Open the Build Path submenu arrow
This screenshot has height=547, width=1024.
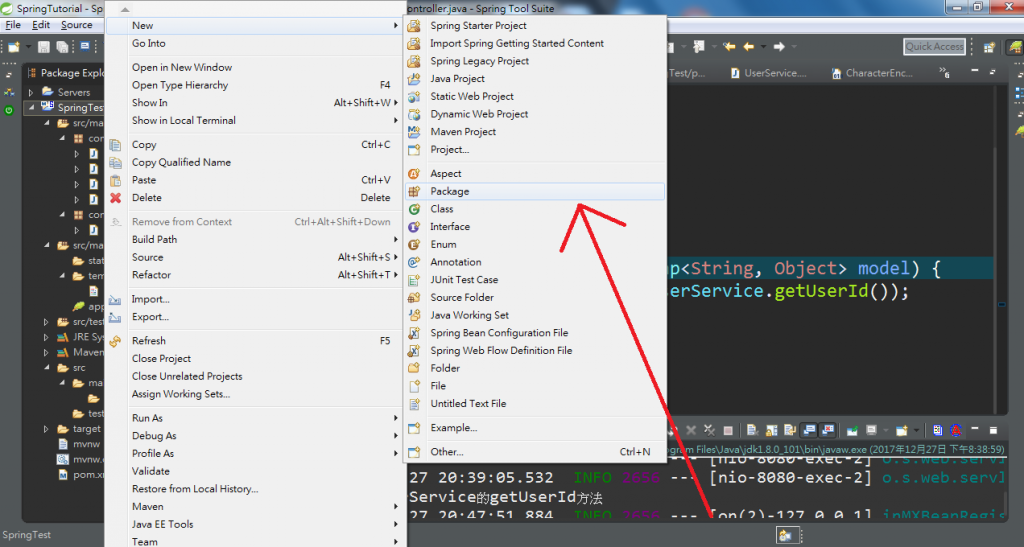tap(396, 240)
